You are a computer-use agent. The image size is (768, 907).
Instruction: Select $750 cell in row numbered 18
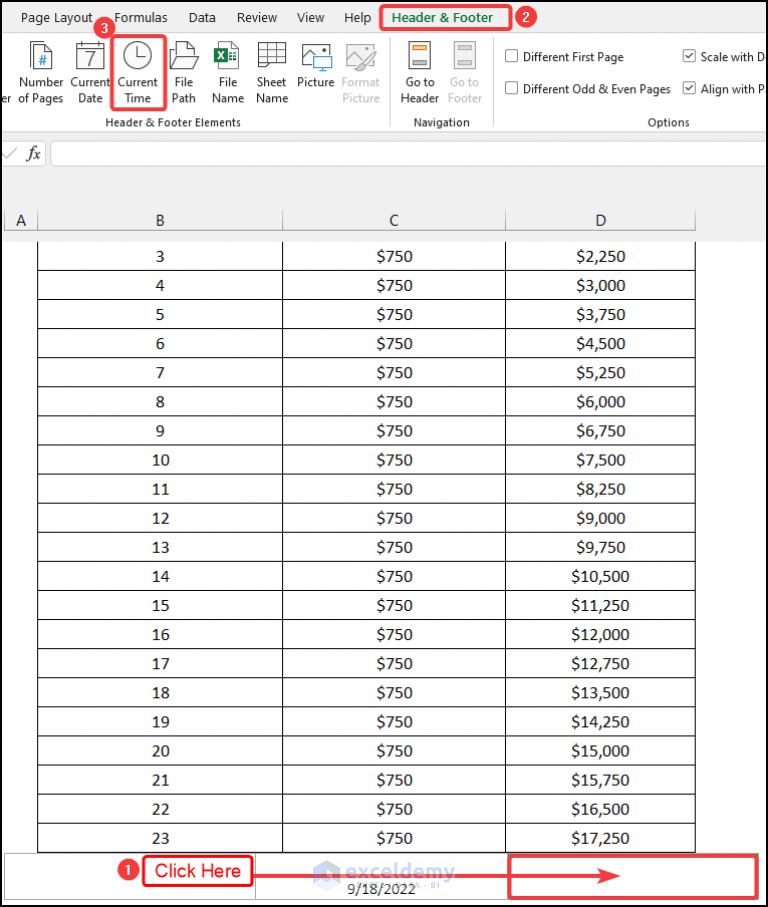[394, 692]
